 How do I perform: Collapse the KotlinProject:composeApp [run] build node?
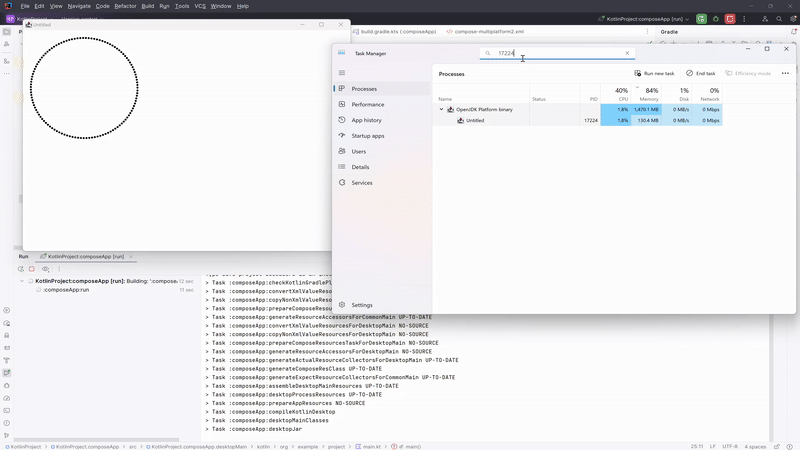coord(22,281)
